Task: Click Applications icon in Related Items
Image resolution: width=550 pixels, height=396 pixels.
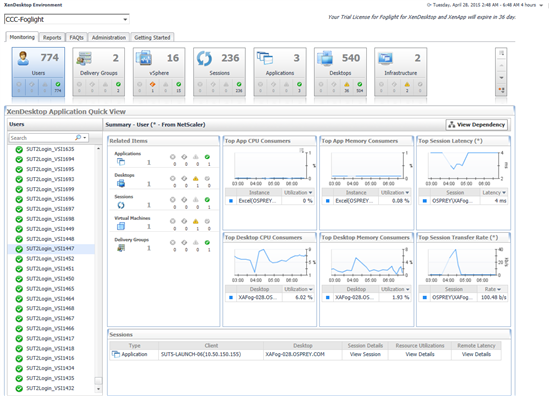Action: pyautogui.click(x=121, y=162)
